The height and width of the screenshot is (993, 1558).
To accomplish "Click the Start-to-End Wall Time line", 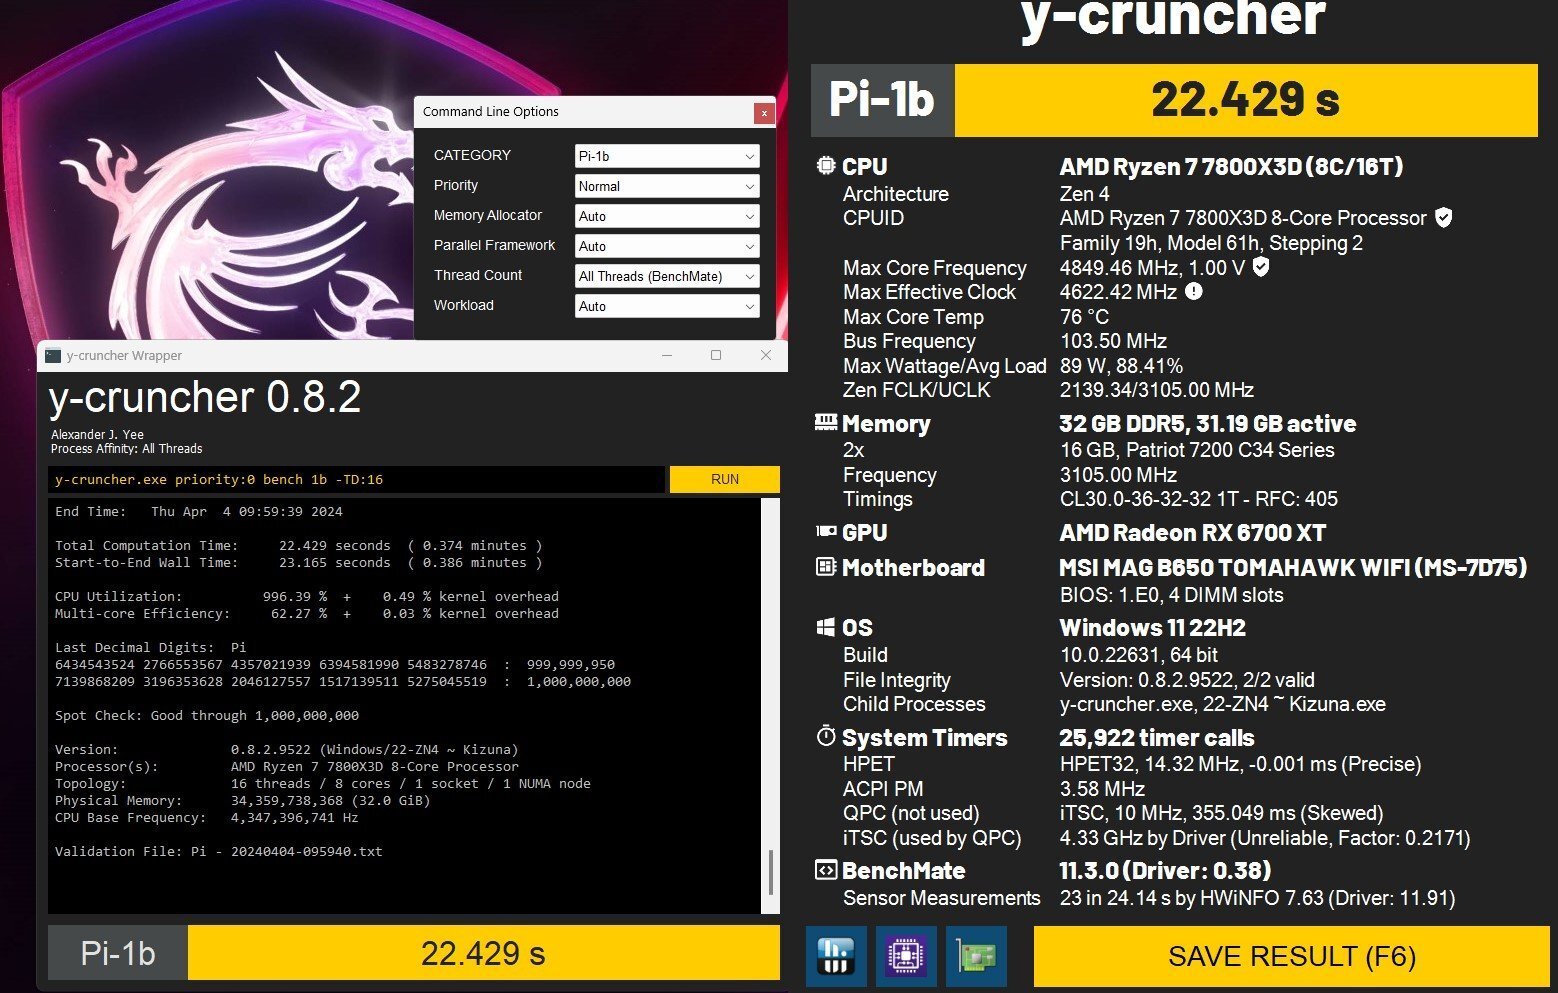I will tap(298, 563).
